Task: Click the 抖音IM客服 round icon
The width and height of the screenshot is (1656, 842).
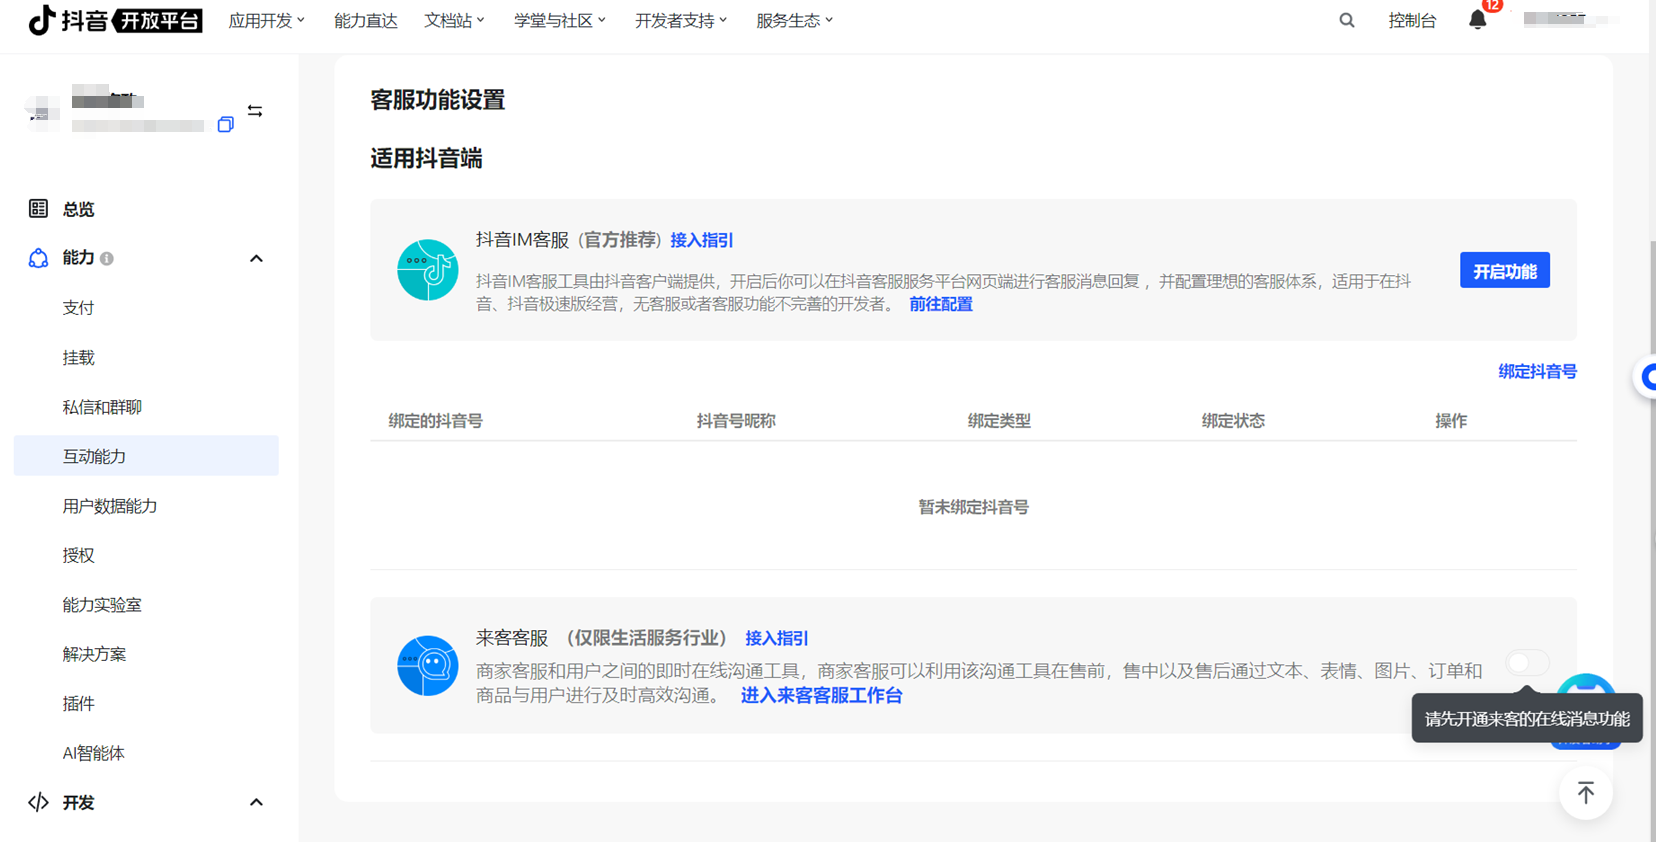Action: [x=427, y=270]
